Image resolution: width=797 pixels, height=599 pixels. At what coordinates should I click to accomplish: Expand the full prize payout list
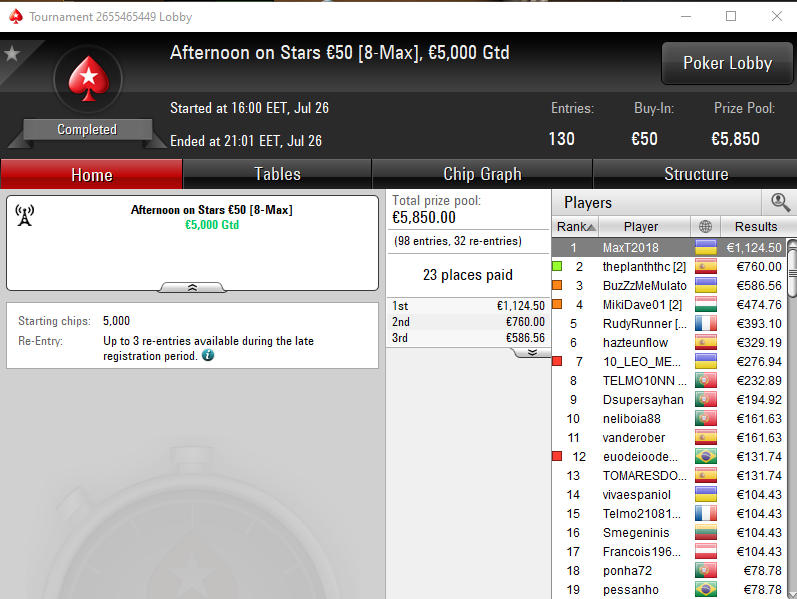coord(532,352)
